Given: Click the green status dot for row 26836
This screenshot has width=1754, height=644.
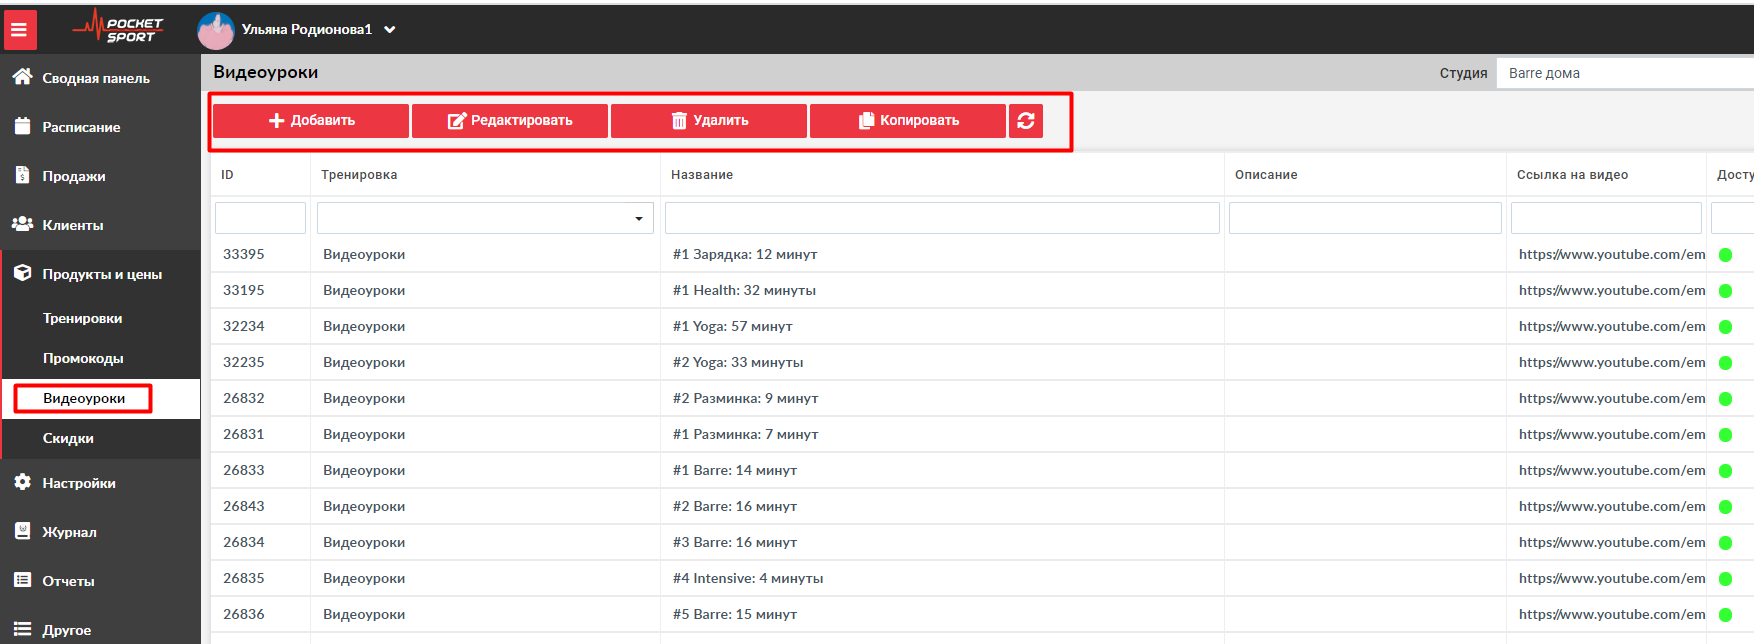Looking at the screenshot, I should coord(1725,615).
